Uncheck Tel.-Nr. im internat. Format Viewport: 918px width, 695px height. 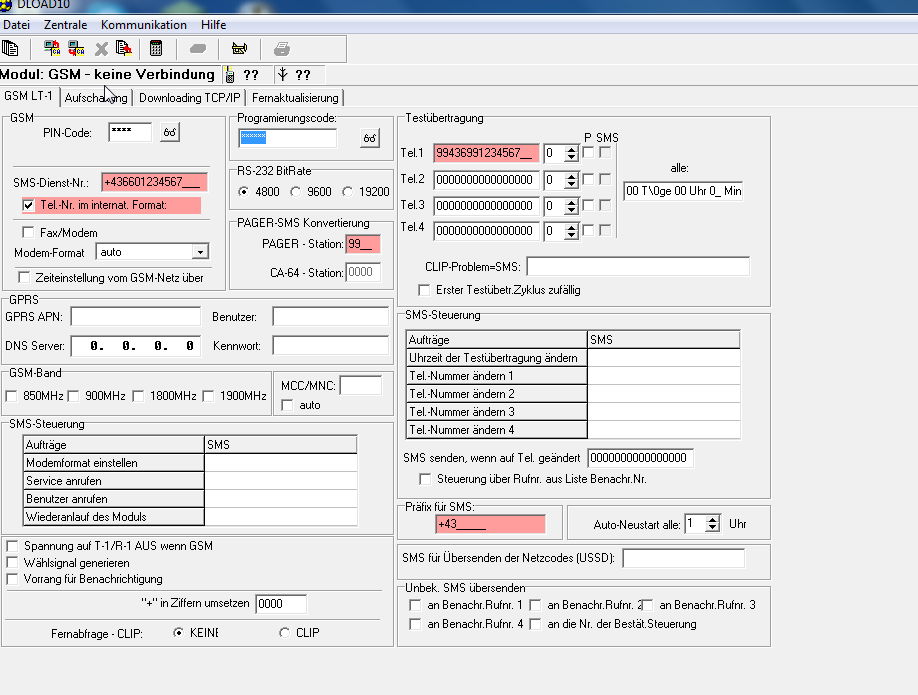(x=29, y=205)
